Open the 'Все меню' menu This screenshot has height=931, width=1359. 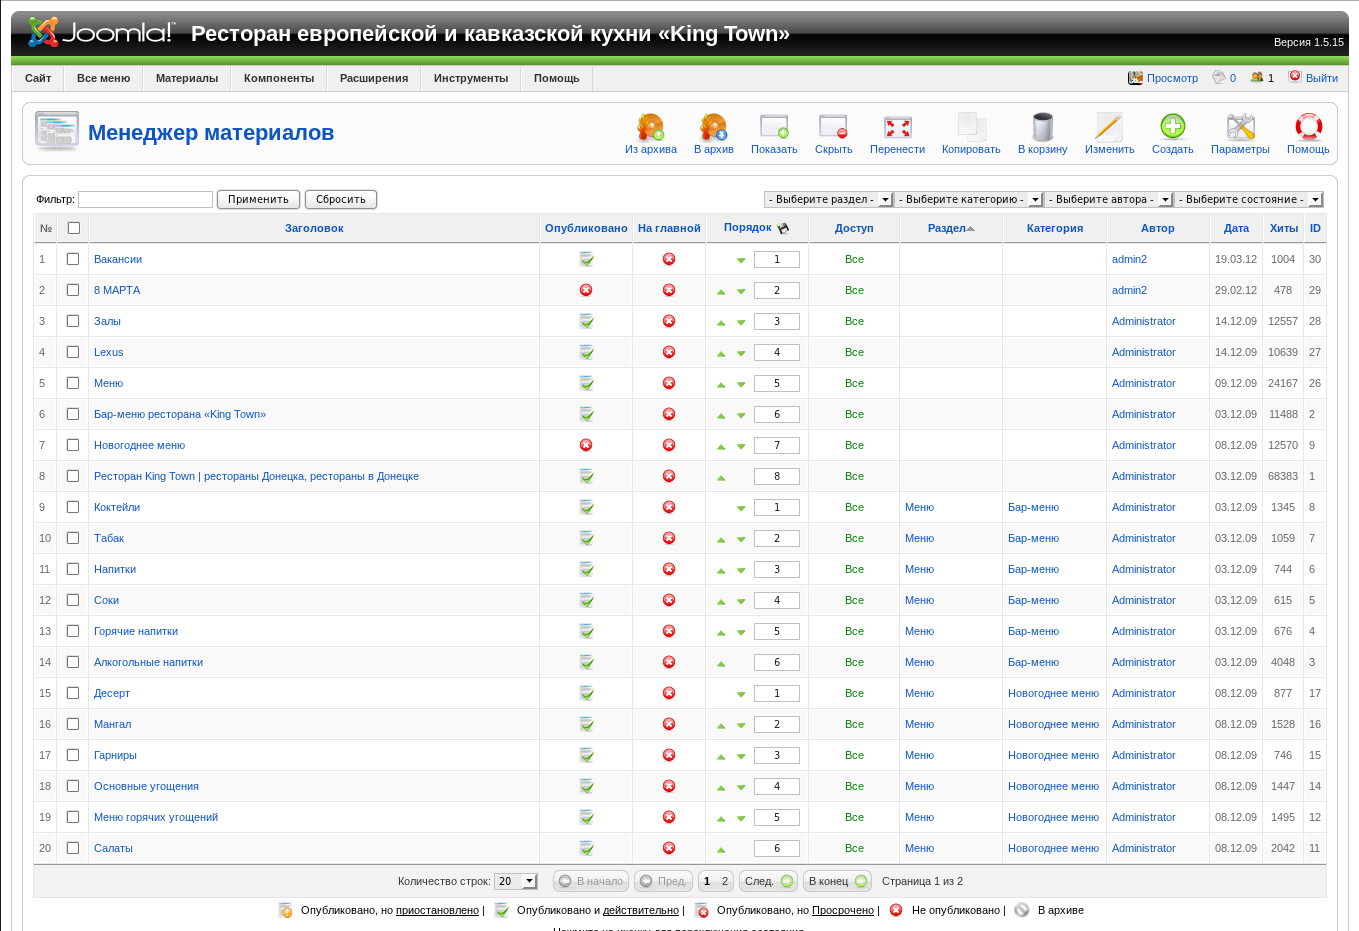[103, 78]
